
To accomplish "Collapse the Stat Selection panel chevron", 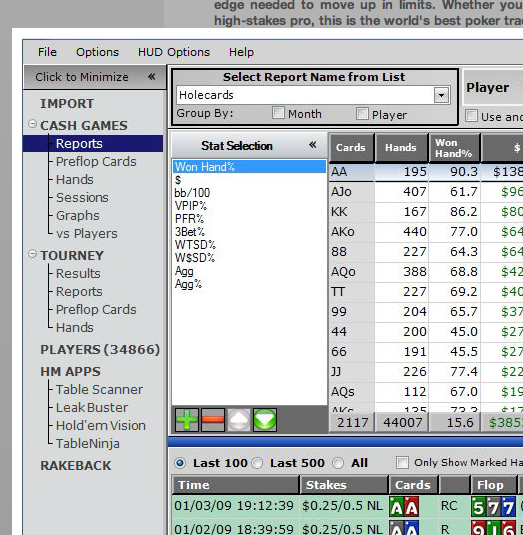I will pyautogui.click(x=313, y=145).
